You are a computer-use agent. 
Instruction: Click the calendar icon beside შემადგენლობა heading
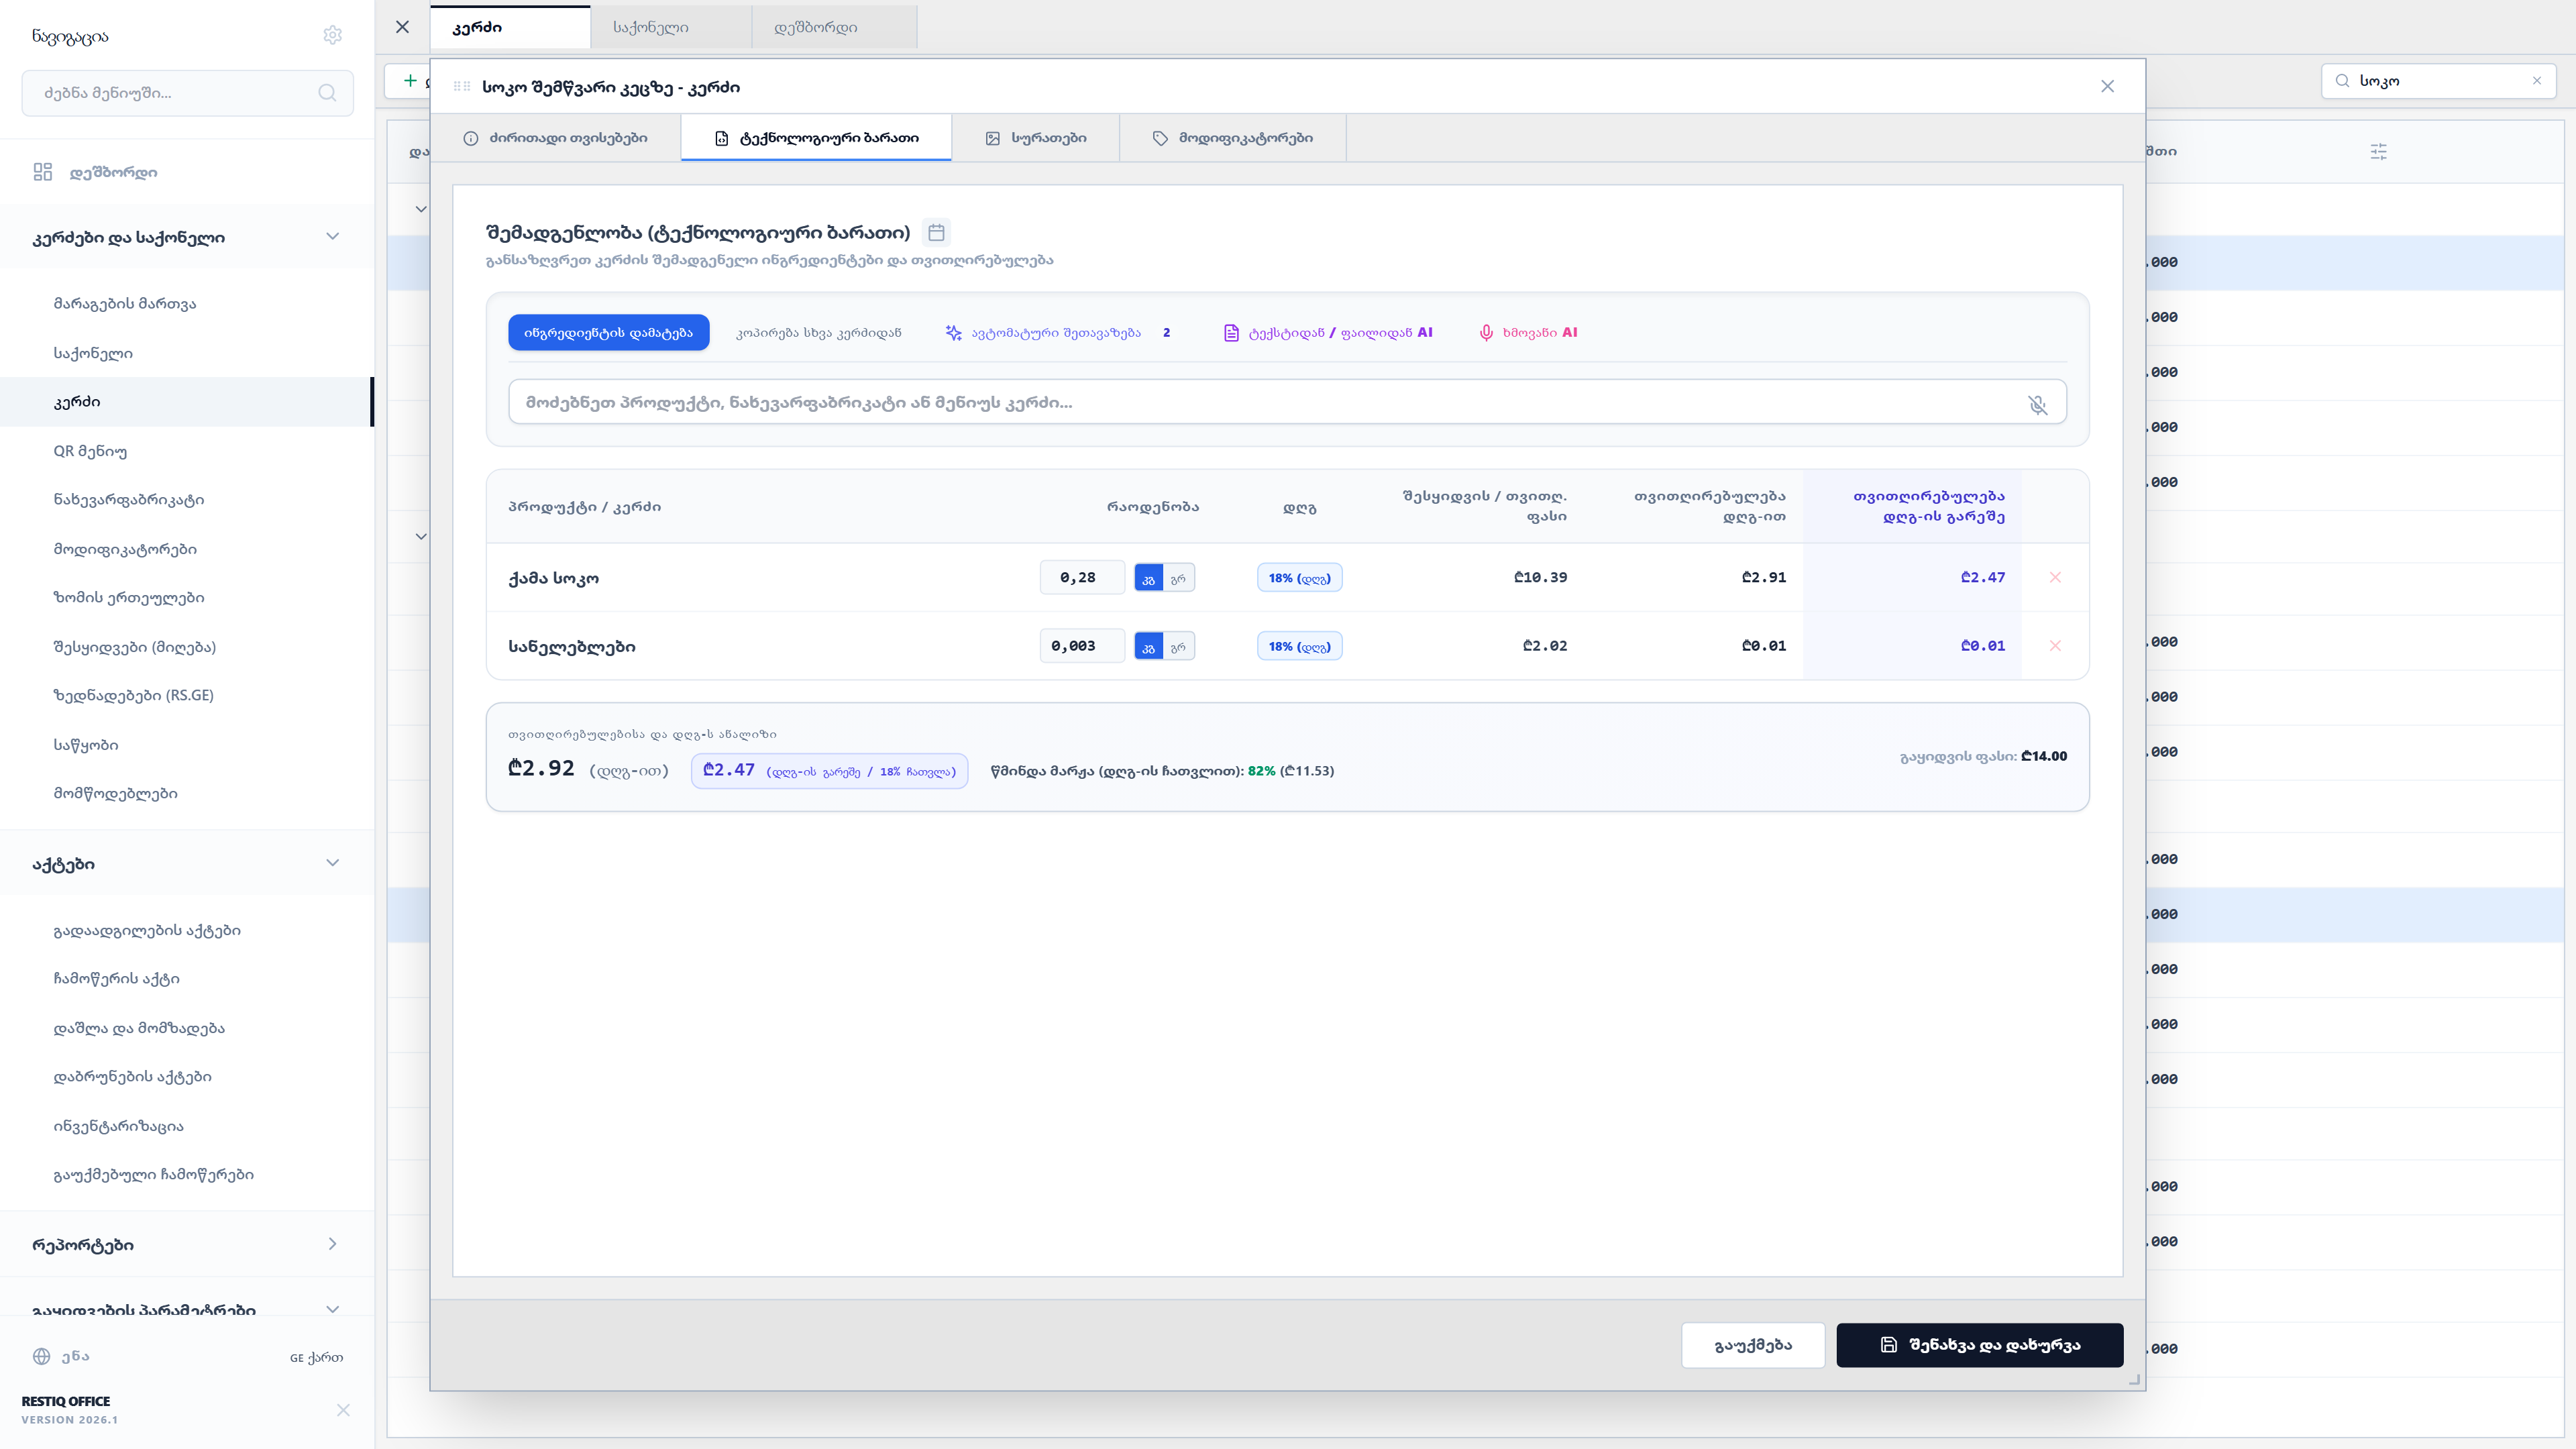pyautogui.click(x=936, y=233)
